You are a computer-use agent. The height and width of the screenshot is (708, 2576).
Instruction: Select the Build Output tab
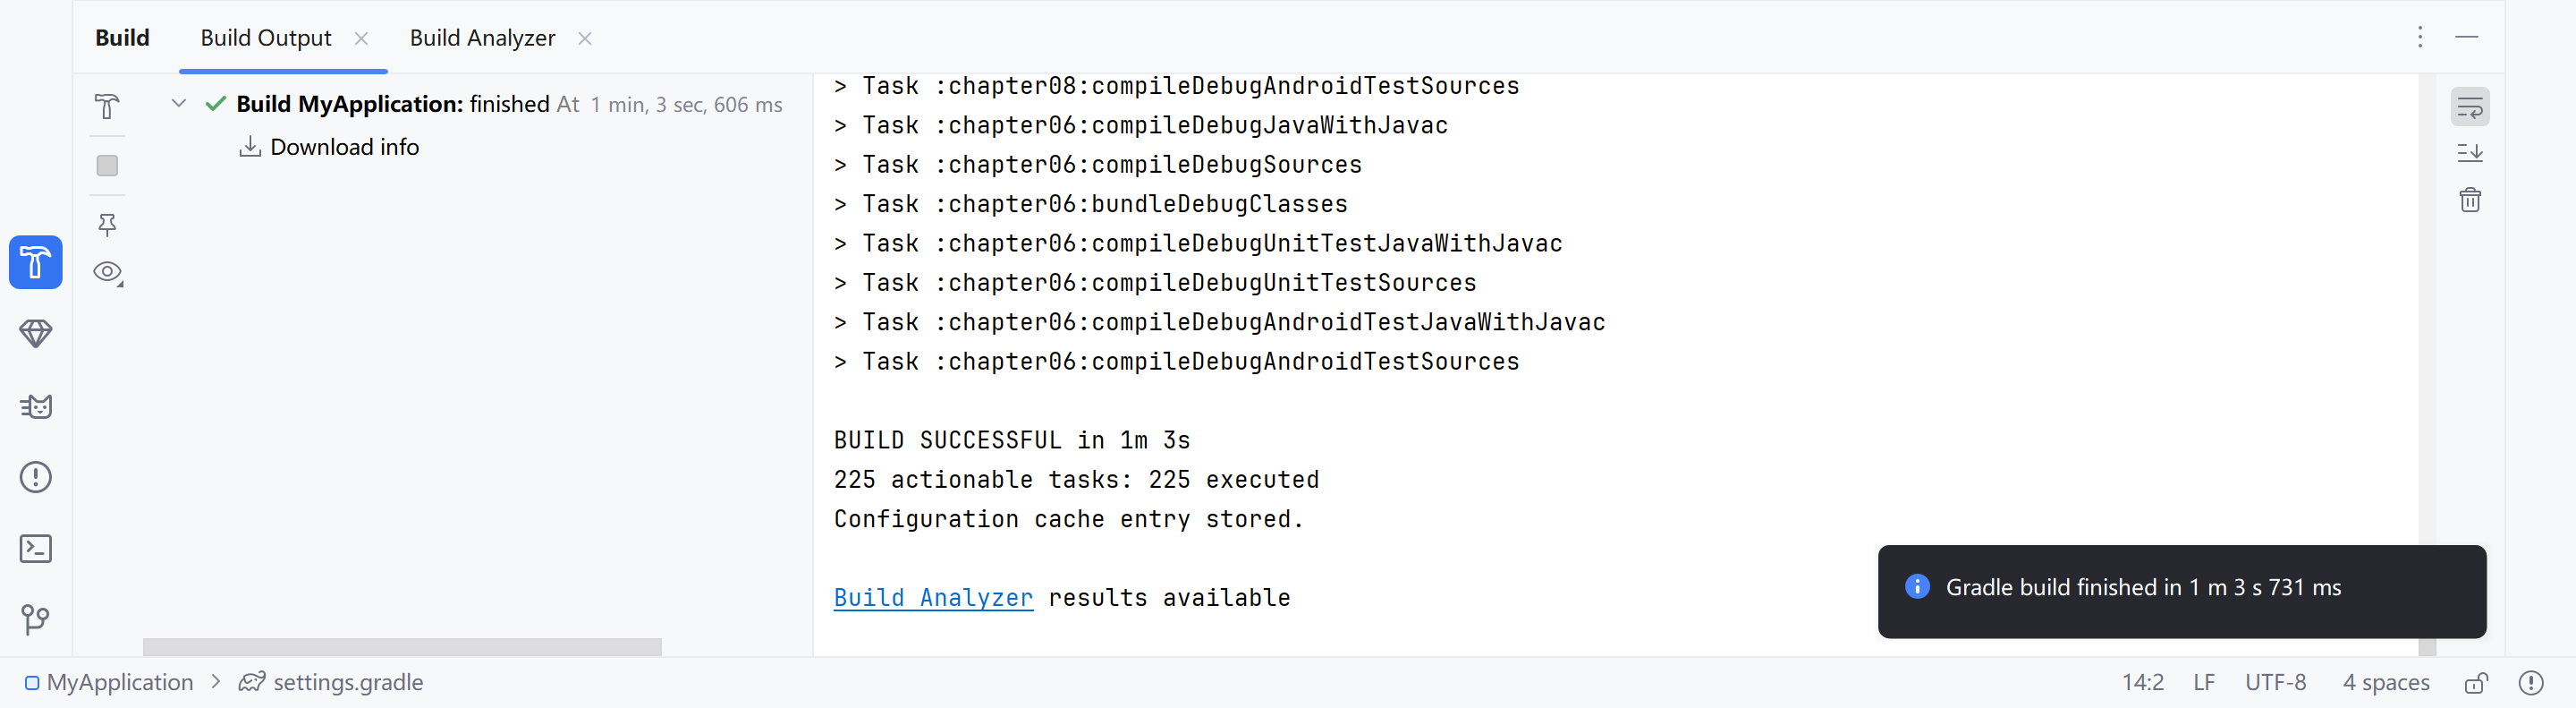pos(265,38)
